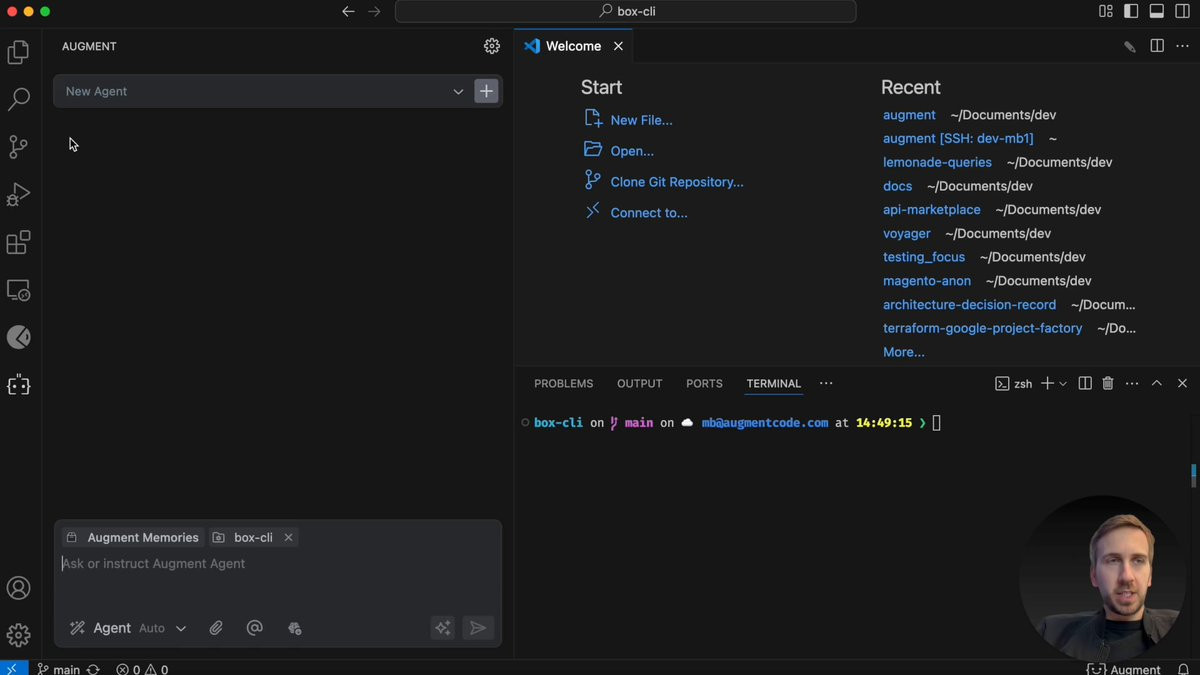Toggle the secondary side bar
Image resolution: width=1200 pixels, height=675 pixels.
click(x=1182, y=12)
